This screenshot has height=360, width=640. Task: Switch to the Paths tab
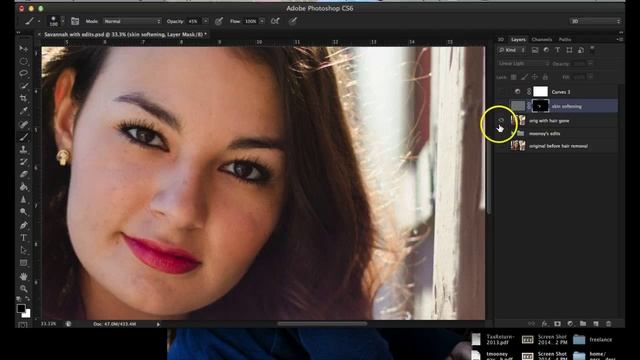(565, 40)
